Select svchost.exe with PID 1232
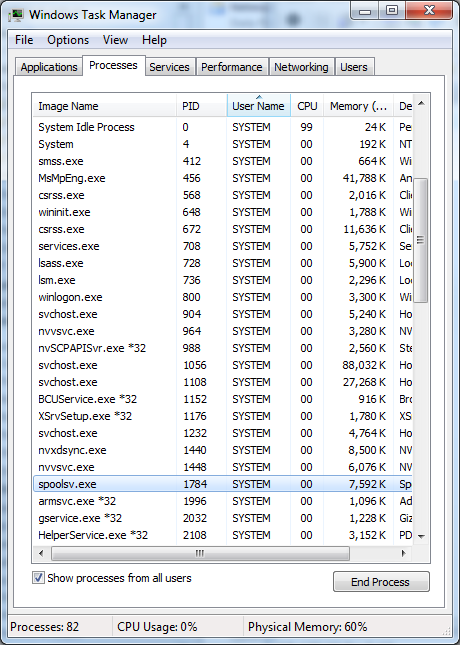Screen dimensions: 460x645 click(x=223, y=433)
